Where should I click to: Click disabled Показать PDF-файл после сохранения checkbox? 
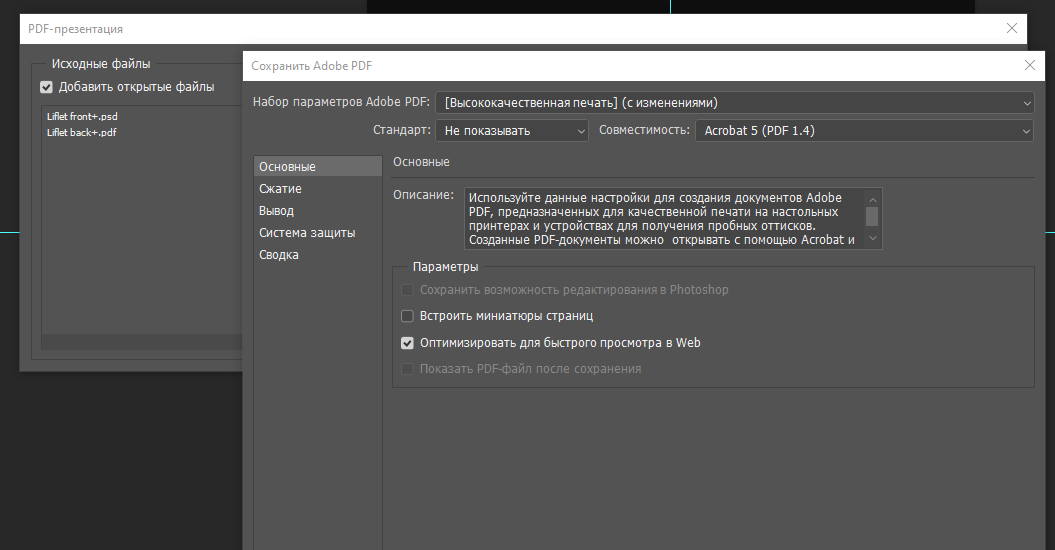click(407, 369)
